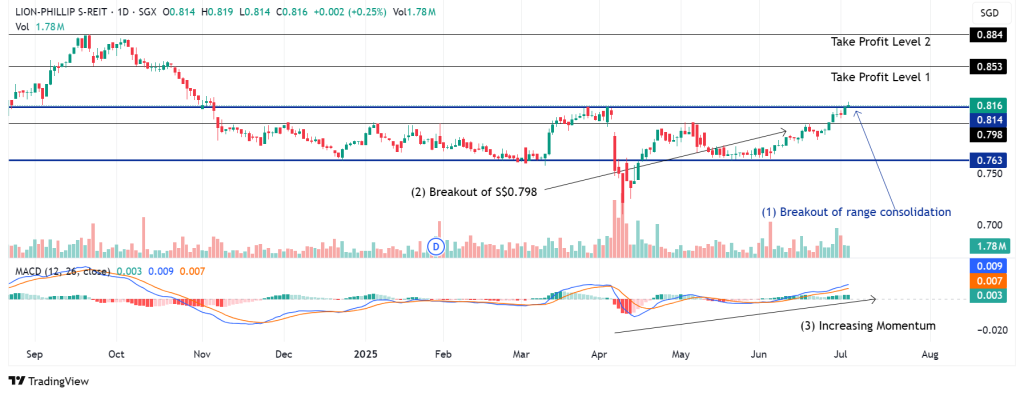The width and height of the screenshot is (1024, 396).
Task: Click the dividend 'D' marker icon
Action: 435,246
